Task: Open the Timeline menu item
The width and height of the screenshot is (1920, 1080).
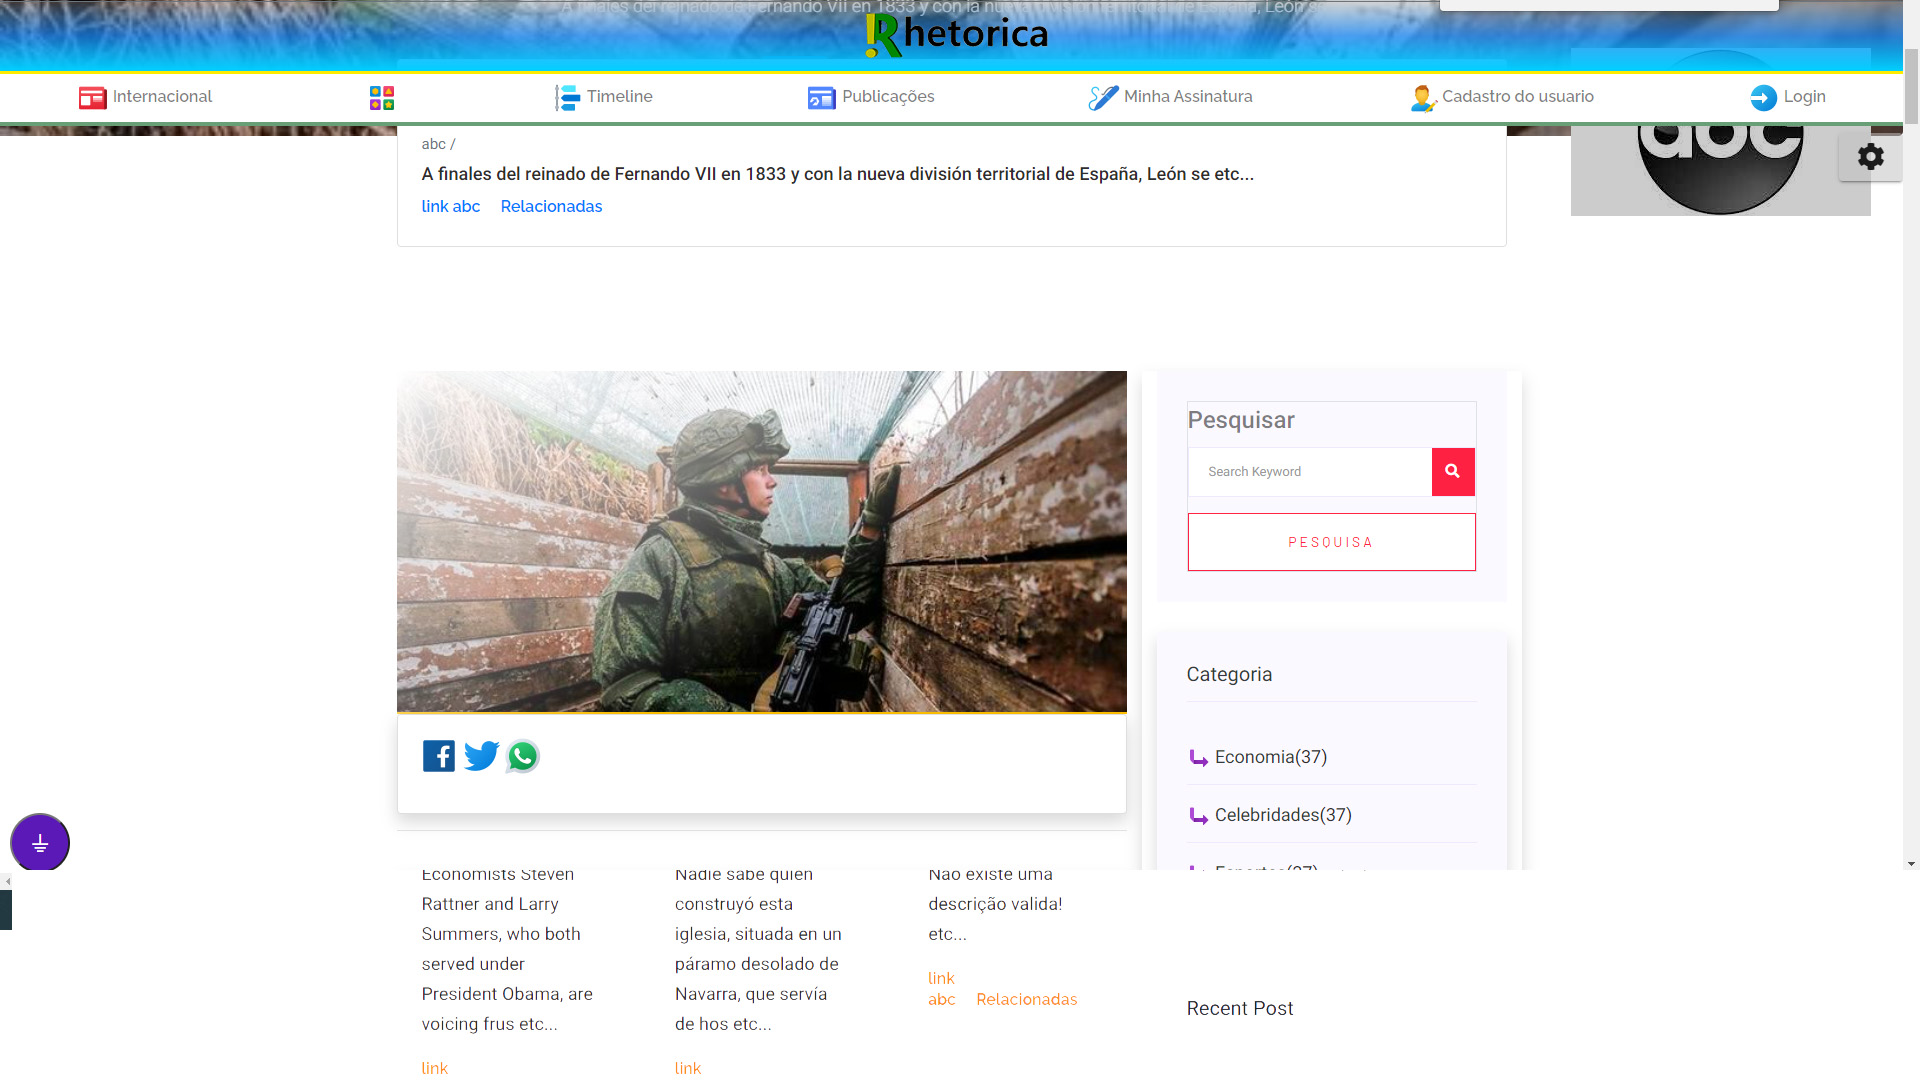Action: [604, 97]
